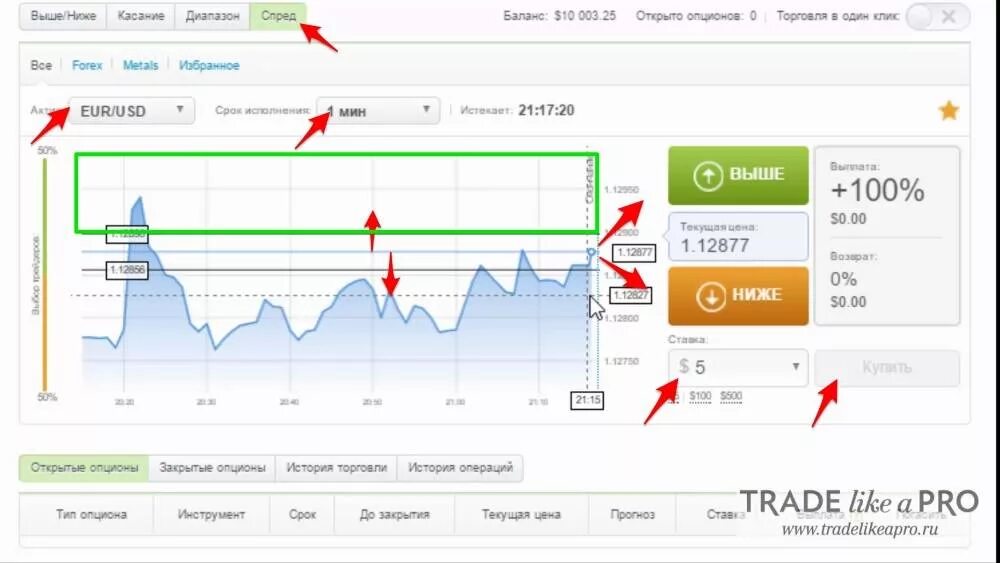This screenshot has width=1000, height=563.
Task: Click the balance amount $10 003.25
Action: click(x=585, y=16)
